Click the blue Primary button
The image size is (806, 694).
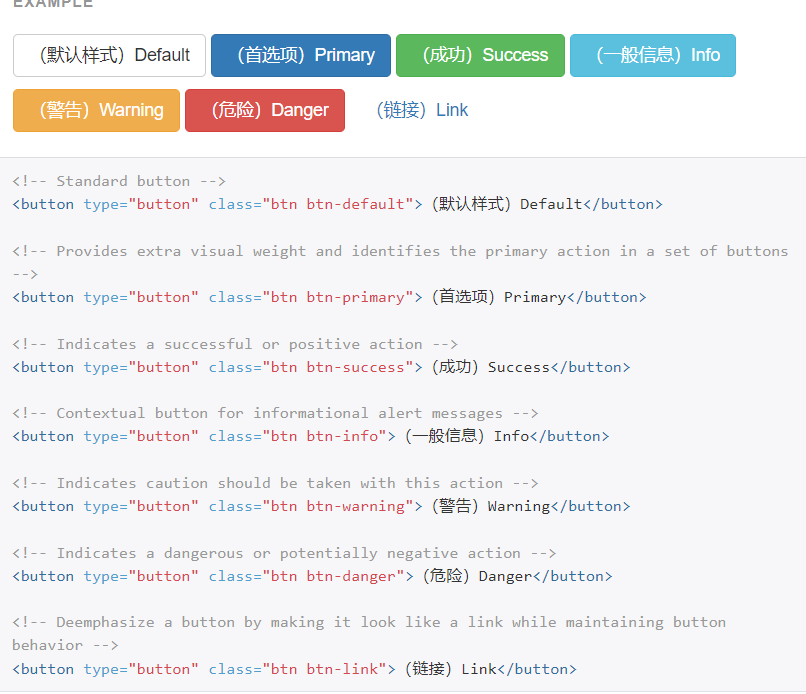(x=301, y=56)
